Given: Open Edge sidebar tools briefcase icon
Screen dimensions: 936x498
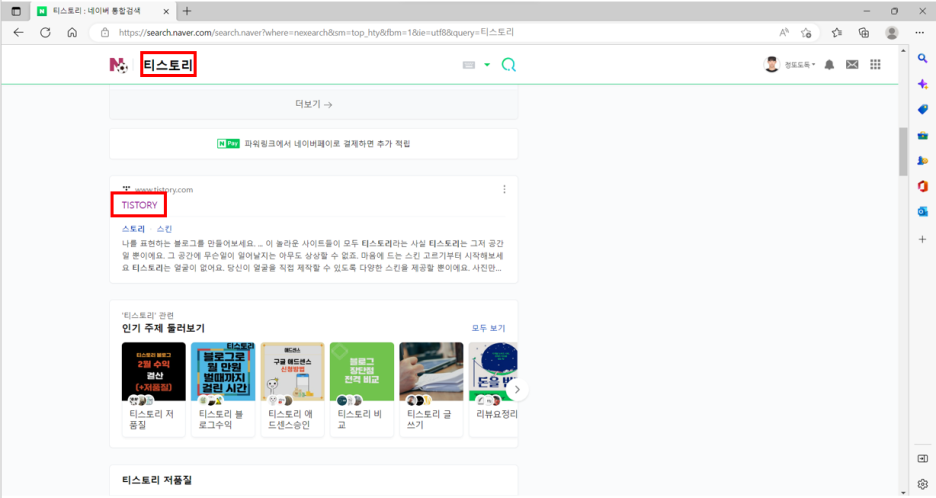Looking at the screenshot, I should click(923, 135).
